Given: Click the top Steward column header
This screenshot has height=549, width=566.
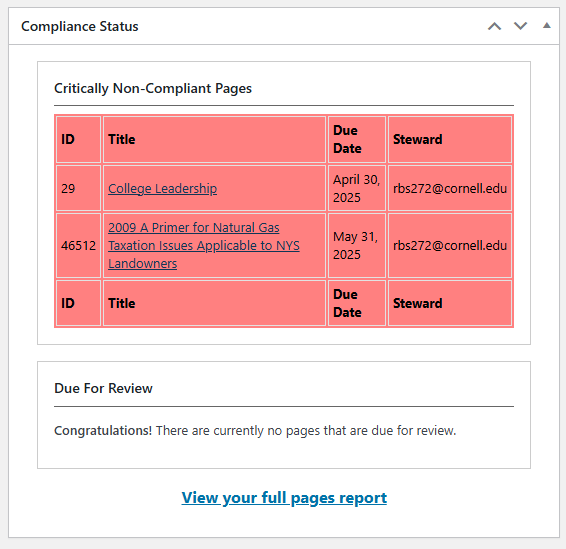Looking at the screenshot, I should coord(450,139).
